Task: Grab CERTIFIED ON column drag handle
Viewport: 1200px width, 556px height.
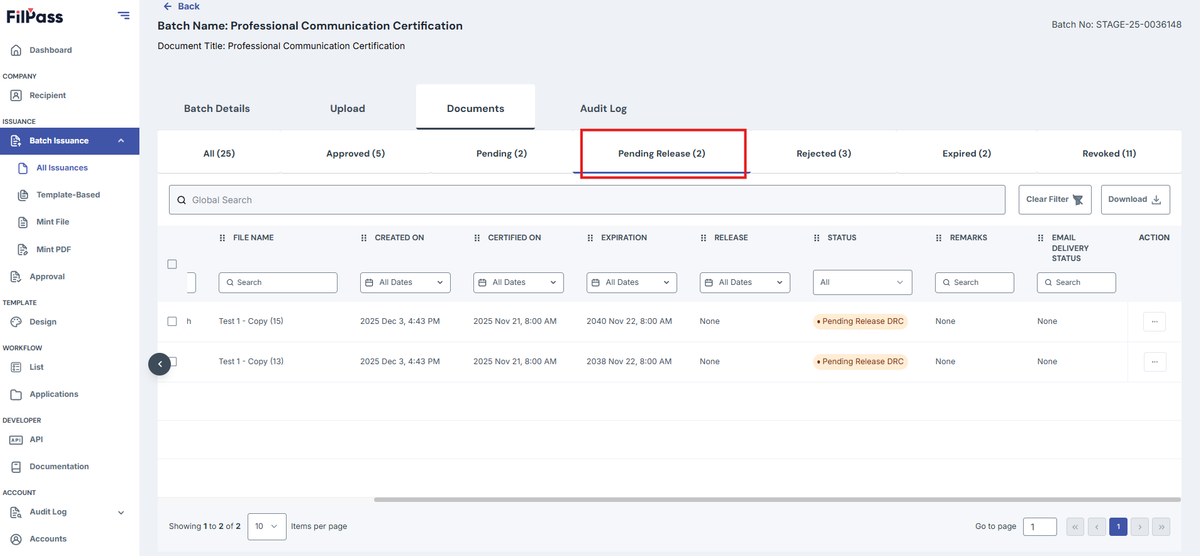Action: click(477, 238)
